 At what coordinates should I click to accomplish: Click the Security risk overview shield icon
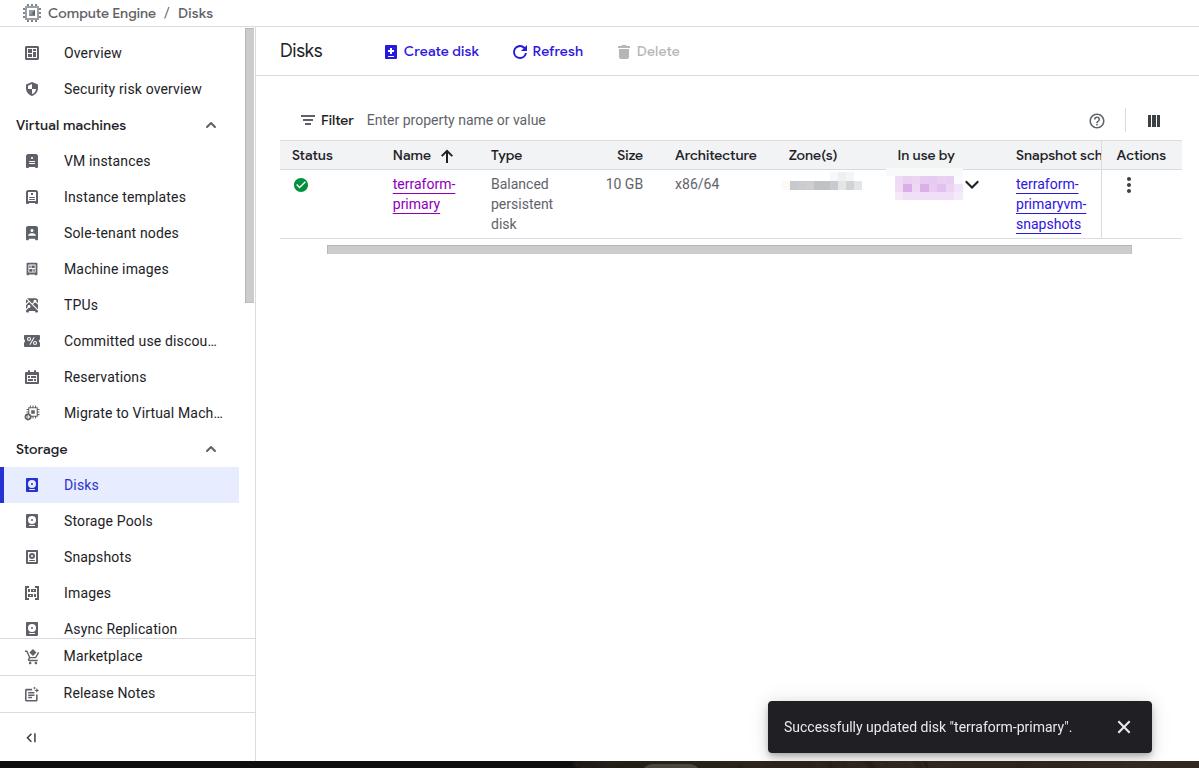pos(32,89)
